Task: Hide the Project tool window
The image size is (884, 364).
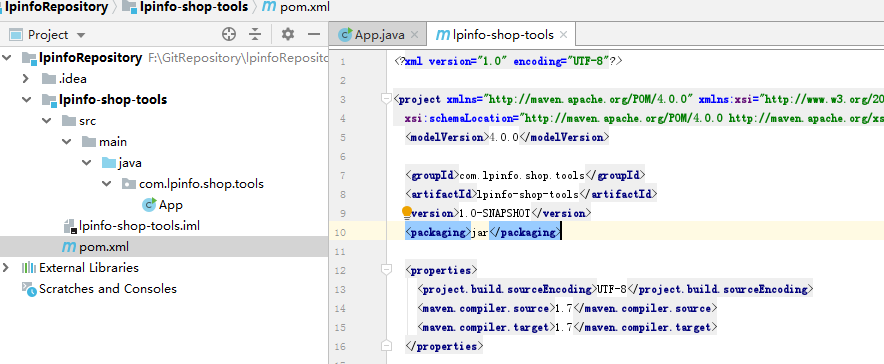Action: pyautogui.click(x=314, y=34)
